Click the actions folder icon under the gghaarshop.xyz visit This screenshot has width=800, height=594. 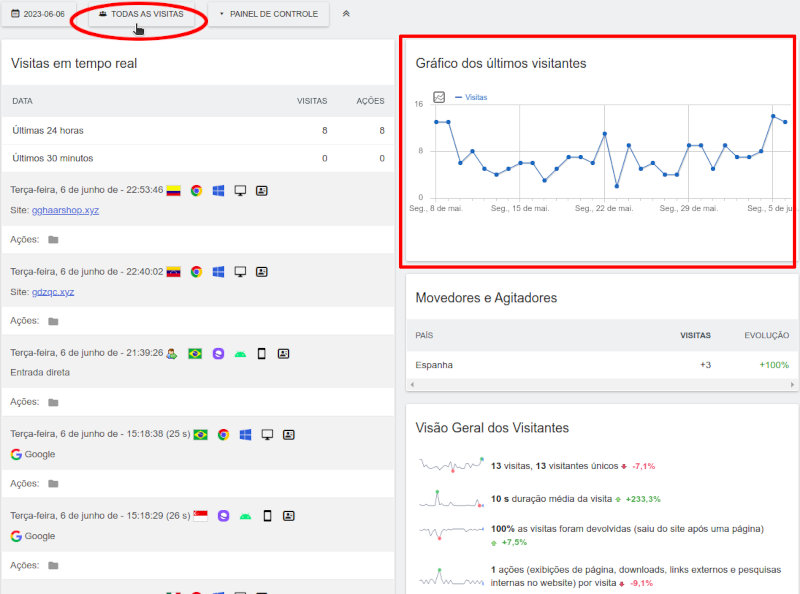[x=53, y=240]
